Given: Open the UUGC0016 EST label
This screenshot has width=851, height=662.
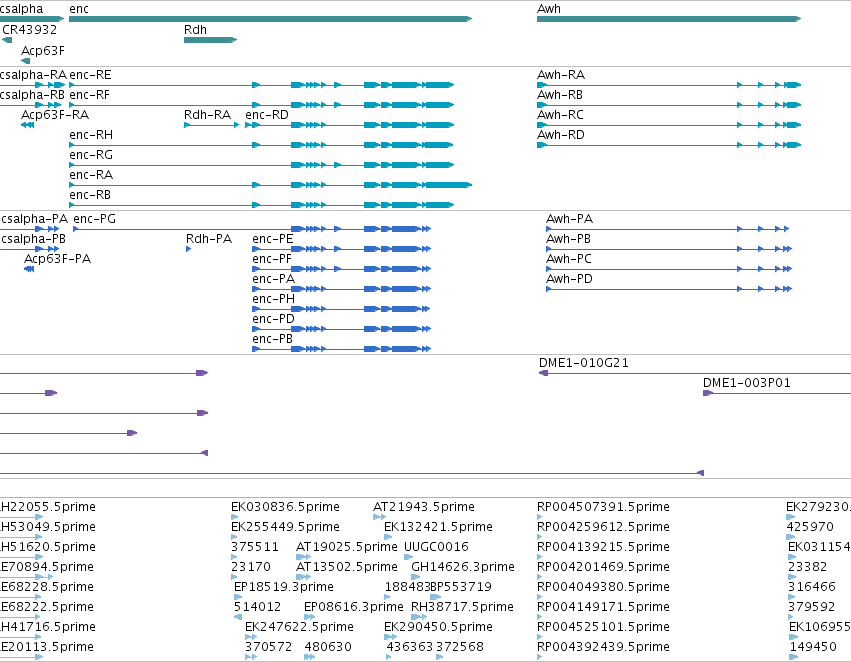Looking at the screenshot, I should point(436,547).
